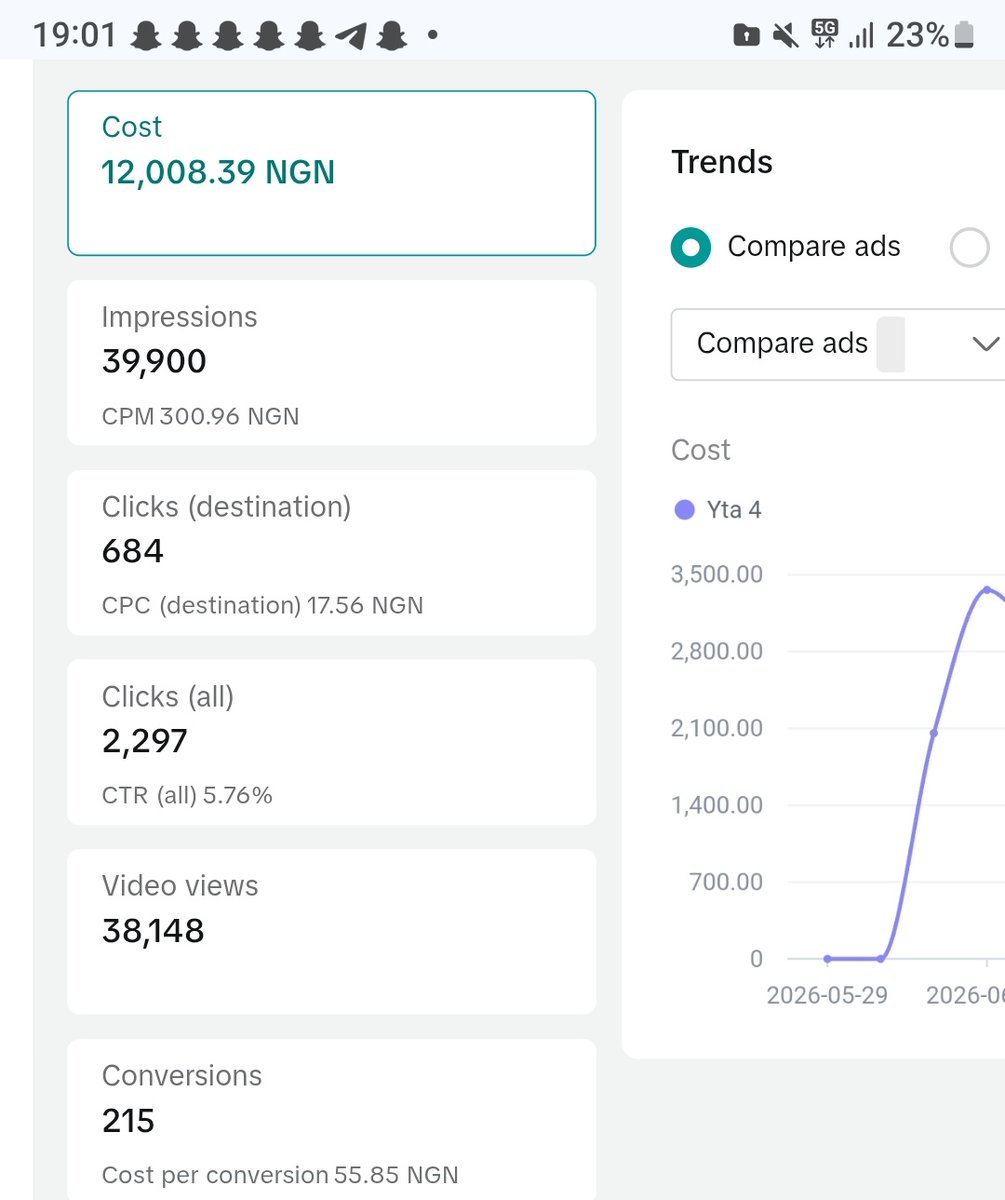Tap the Telegram notification icon in status bar

coord(350,37)
